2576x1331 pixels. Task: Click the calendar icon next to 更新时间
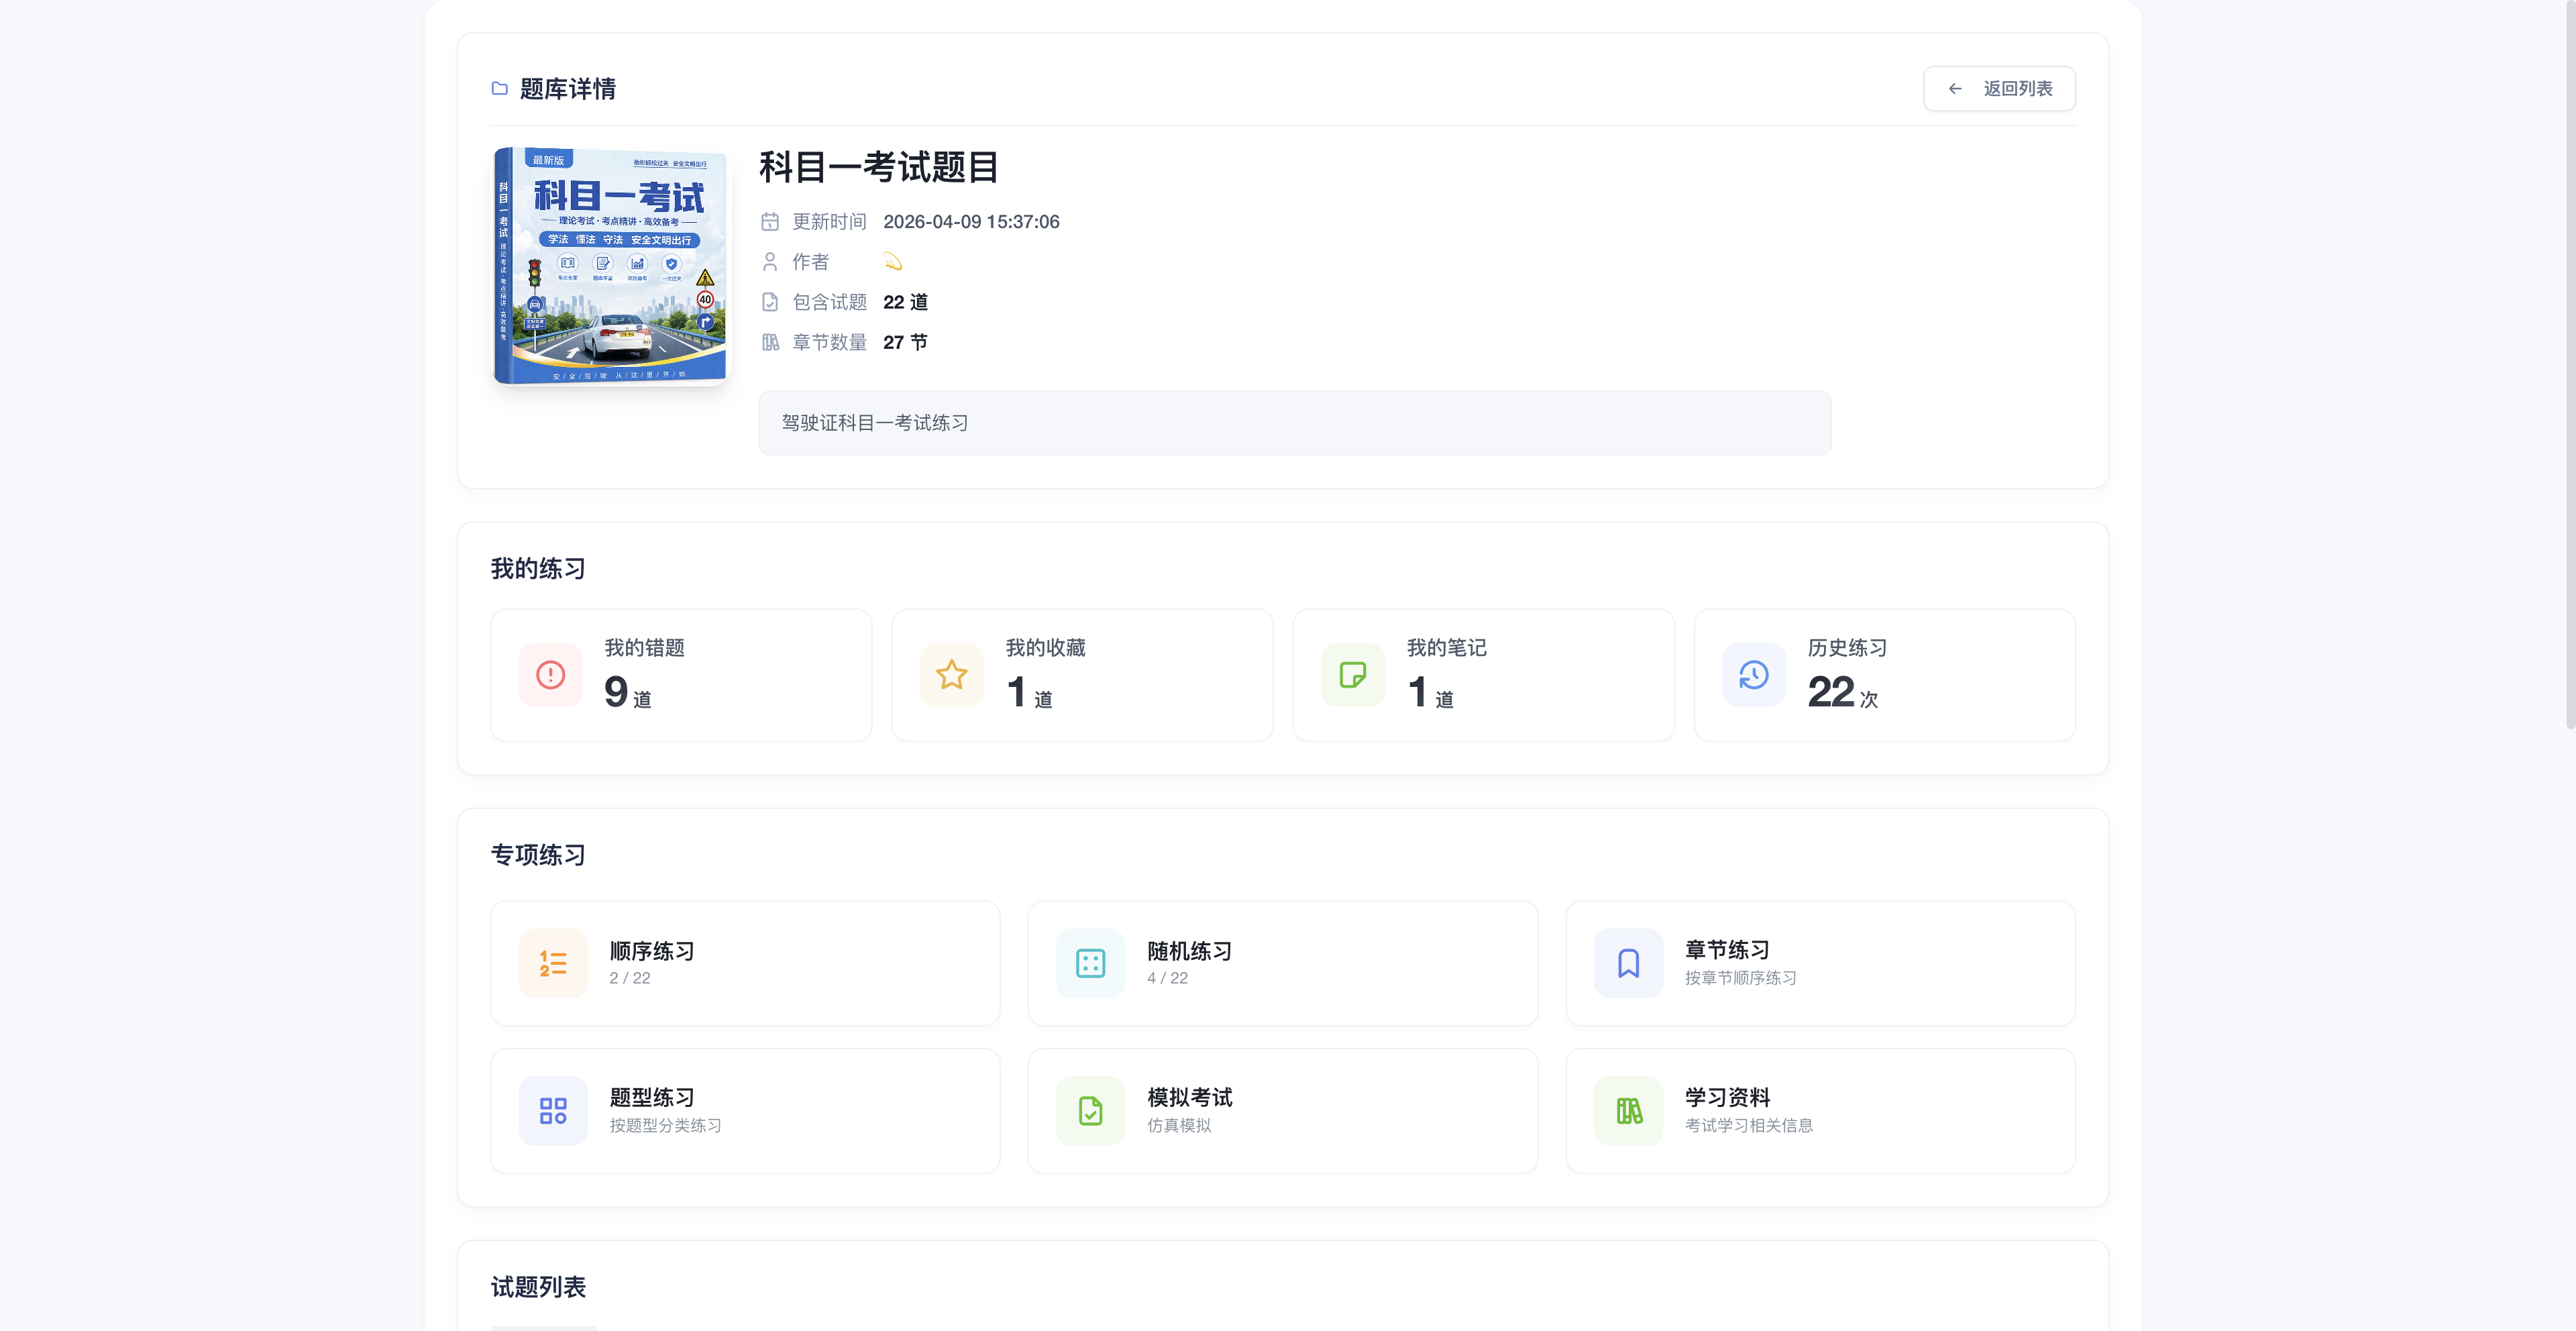[x=769, y=222]
